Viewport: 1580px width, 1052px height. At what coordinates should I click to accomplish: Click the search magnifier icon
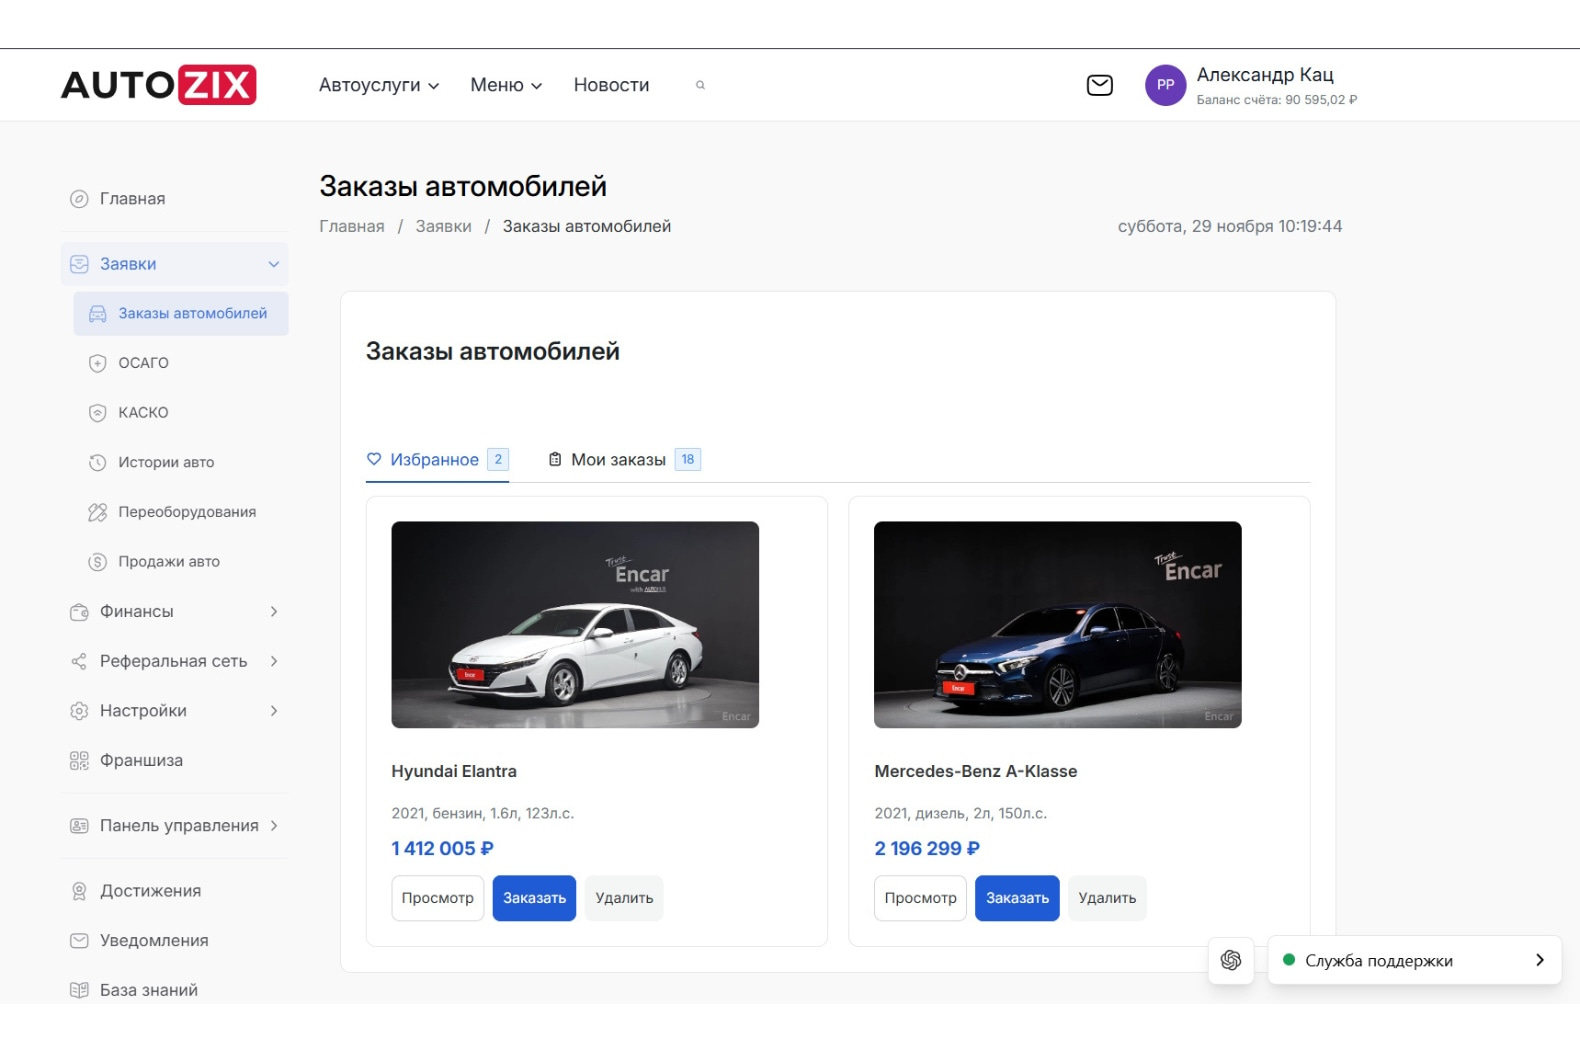click(x=700, y=85)
